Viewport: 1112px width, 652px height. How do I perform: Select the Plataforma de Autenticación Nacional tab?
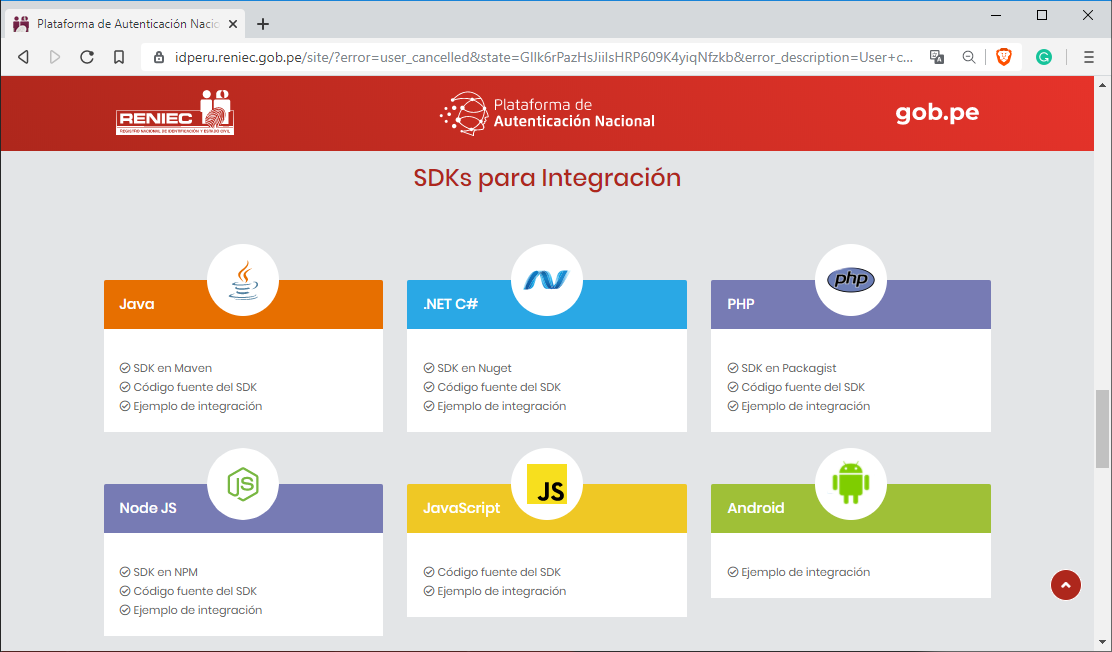coord(126,24)
